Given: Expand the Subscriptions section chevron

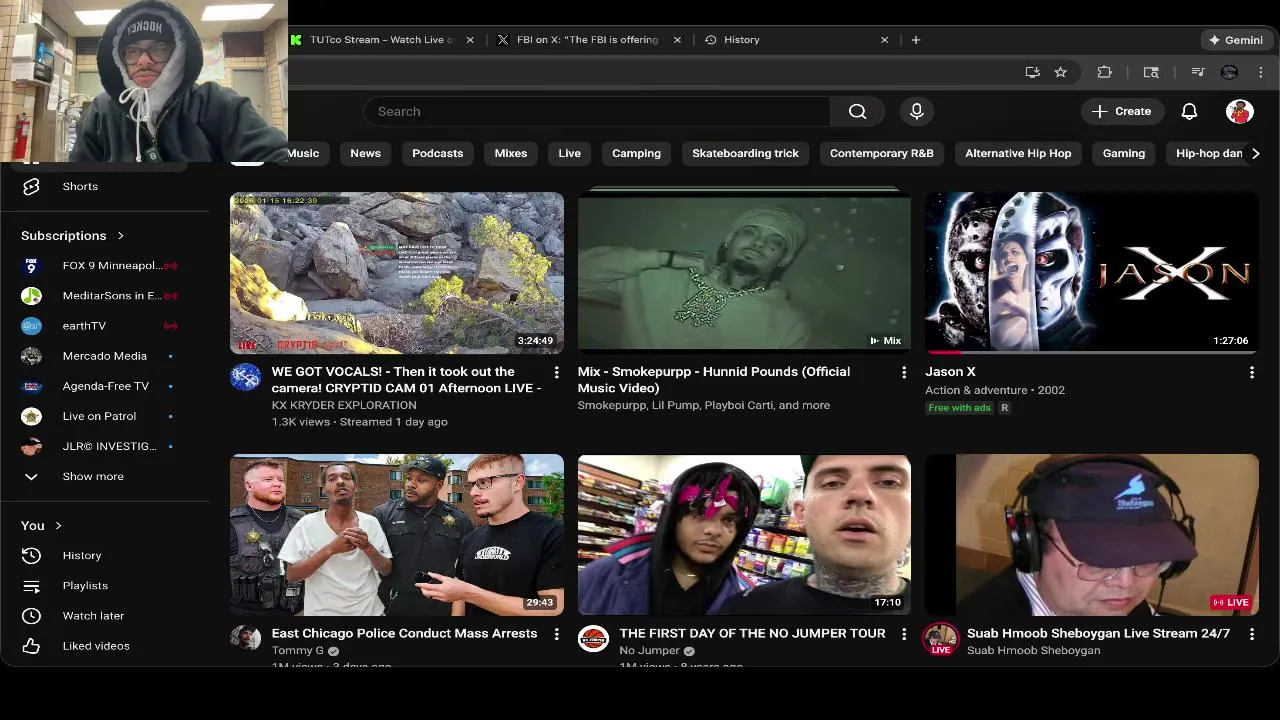Looking at the screenshot, I should pyautogui.click(x=121, y=236).
